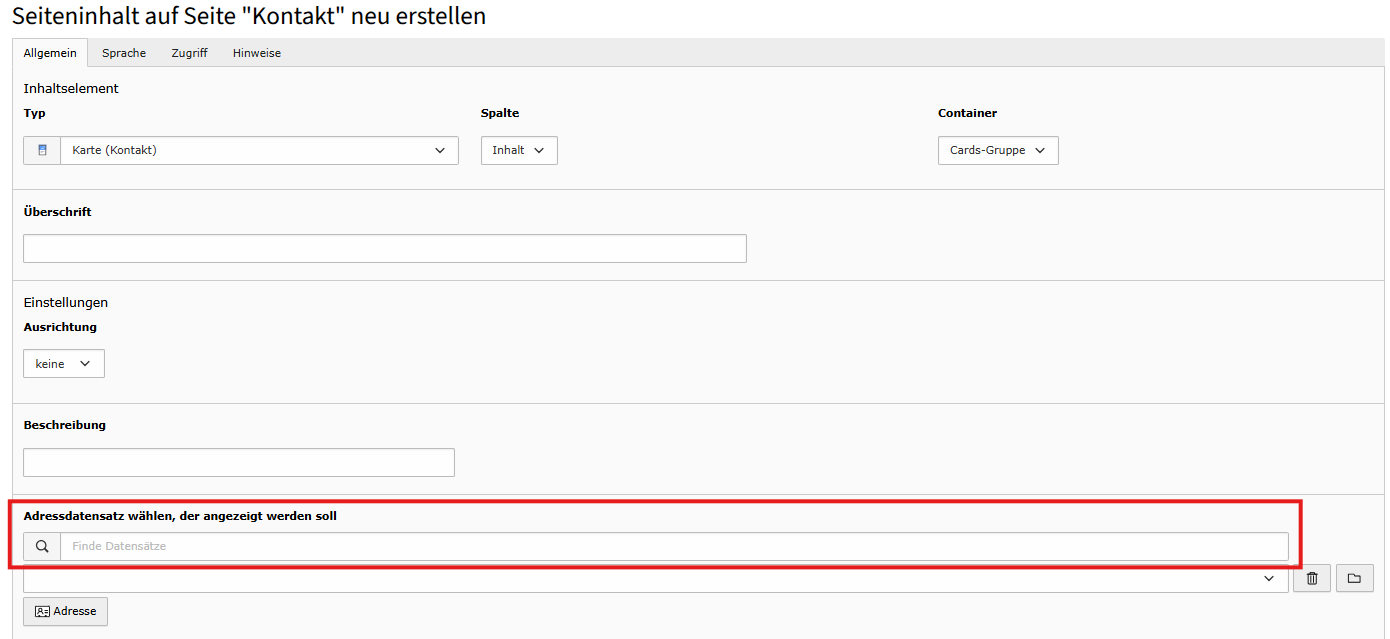Image resolution: width=1390 pixels, height=639 pixels.
Task: Expand the Spalte dropdown set to Inhalt
Action: (x=519, y=150)
